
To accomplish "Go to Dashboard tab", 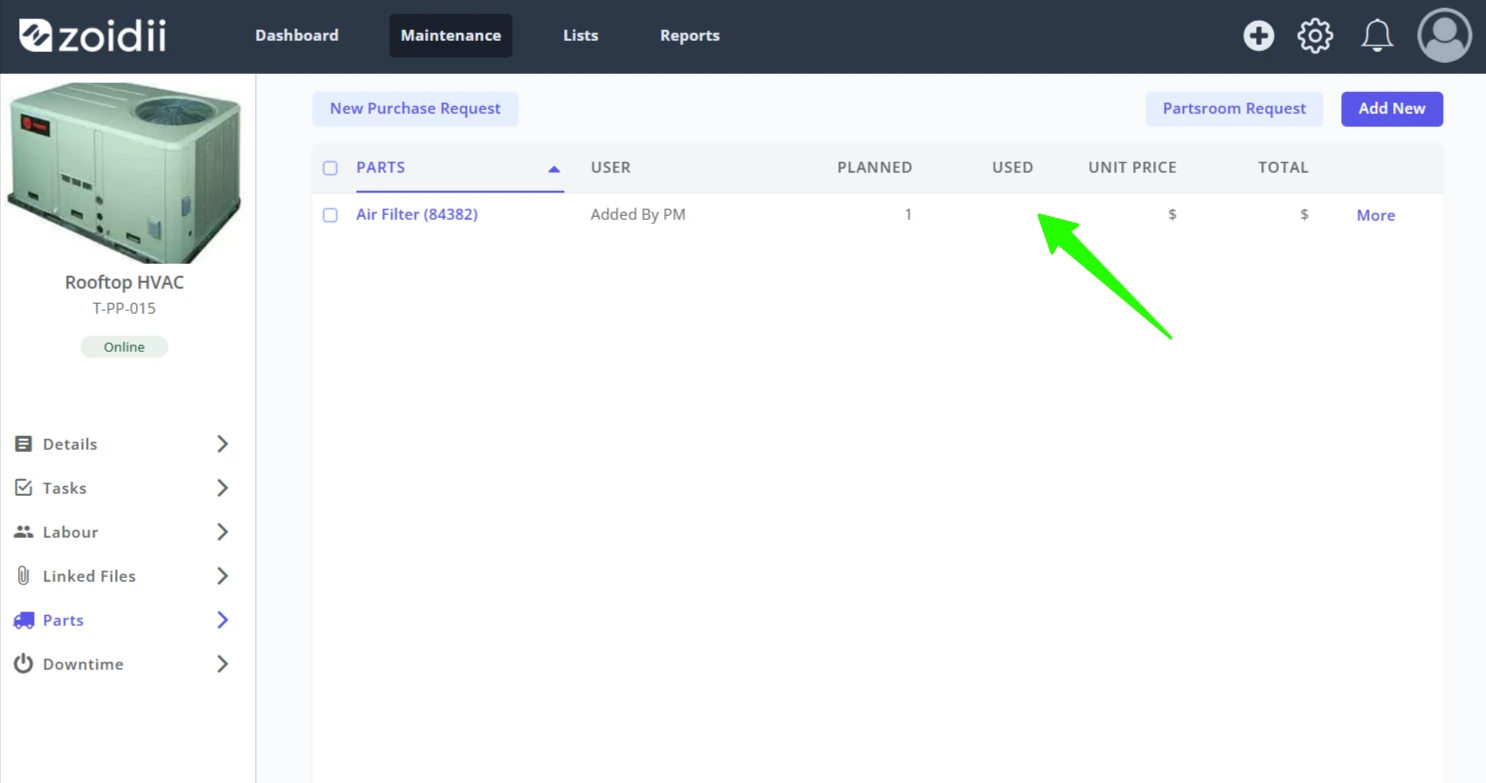I will (297, 36).
